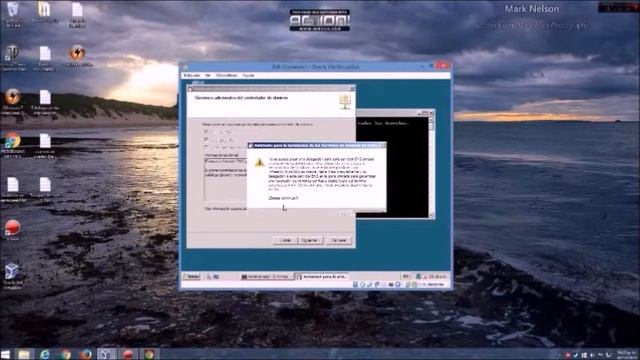Click the hard disk activity icon in VirtualBox status bar

tap(356, 284)
